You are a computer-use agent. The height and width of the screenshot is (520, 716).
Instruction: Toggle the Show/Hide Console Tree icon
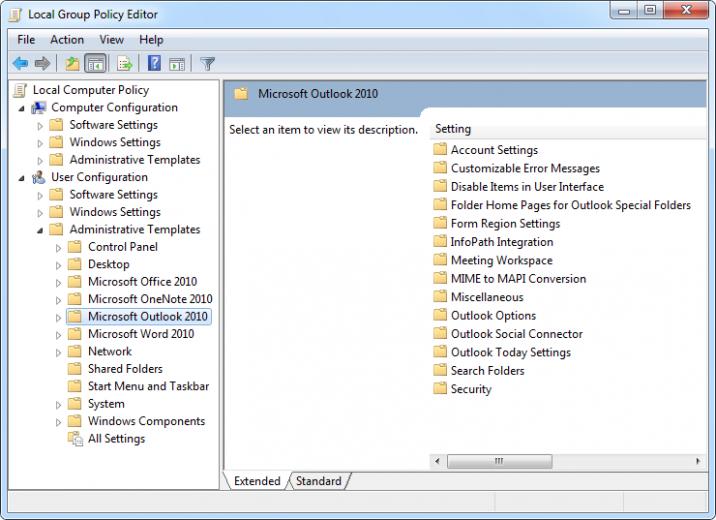click(95, 63)
